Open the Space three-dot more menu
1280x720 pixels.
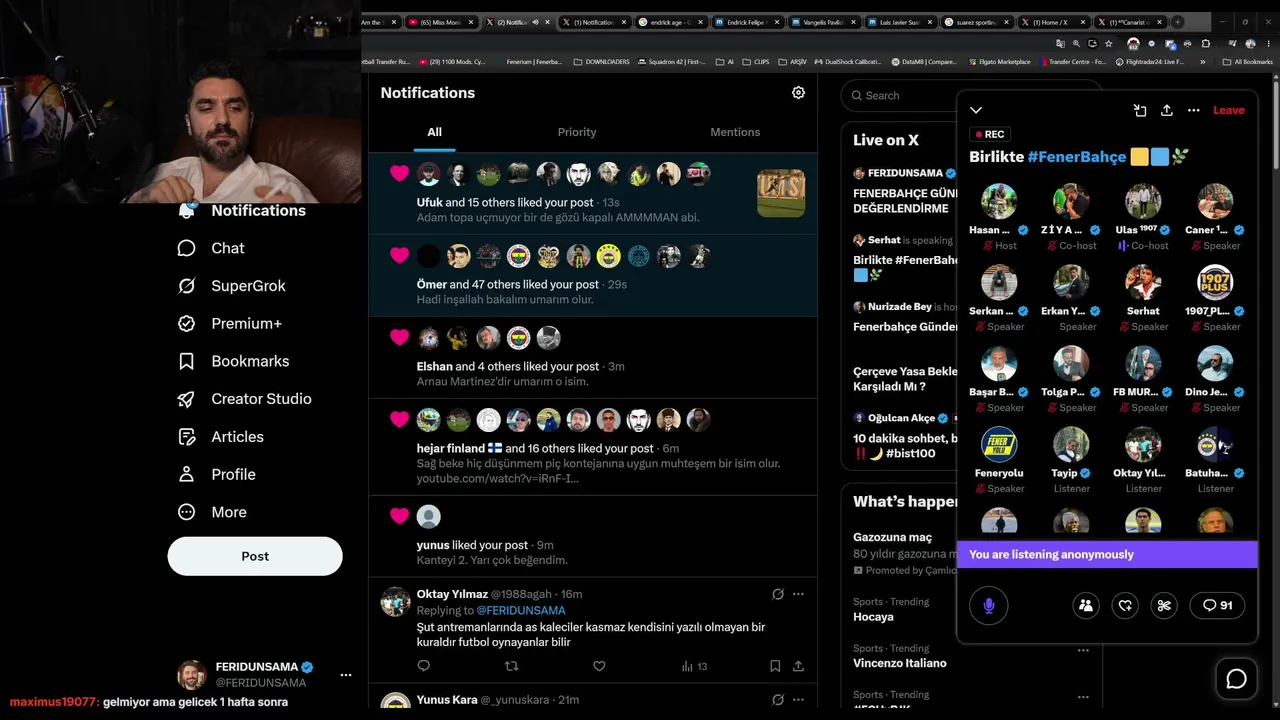tap(1193, 110)
